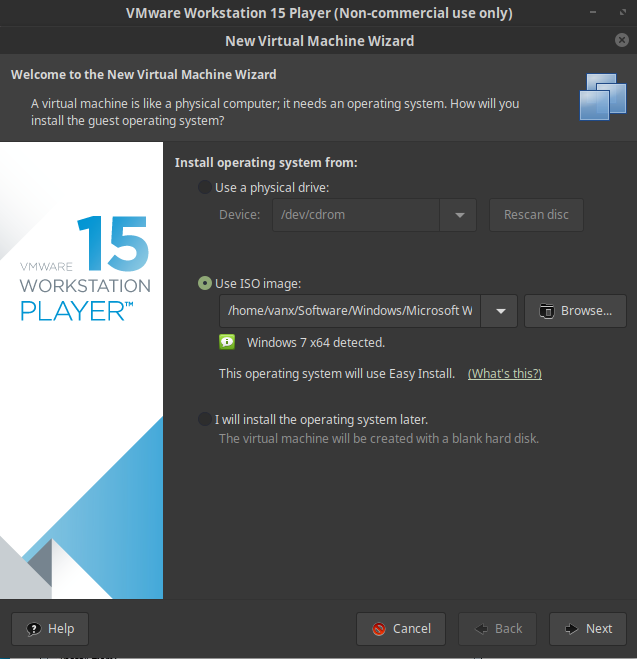The width and height of the screenshot is (637, 659).
Task: Select the Use ISO image radio button
Action: 205,283
